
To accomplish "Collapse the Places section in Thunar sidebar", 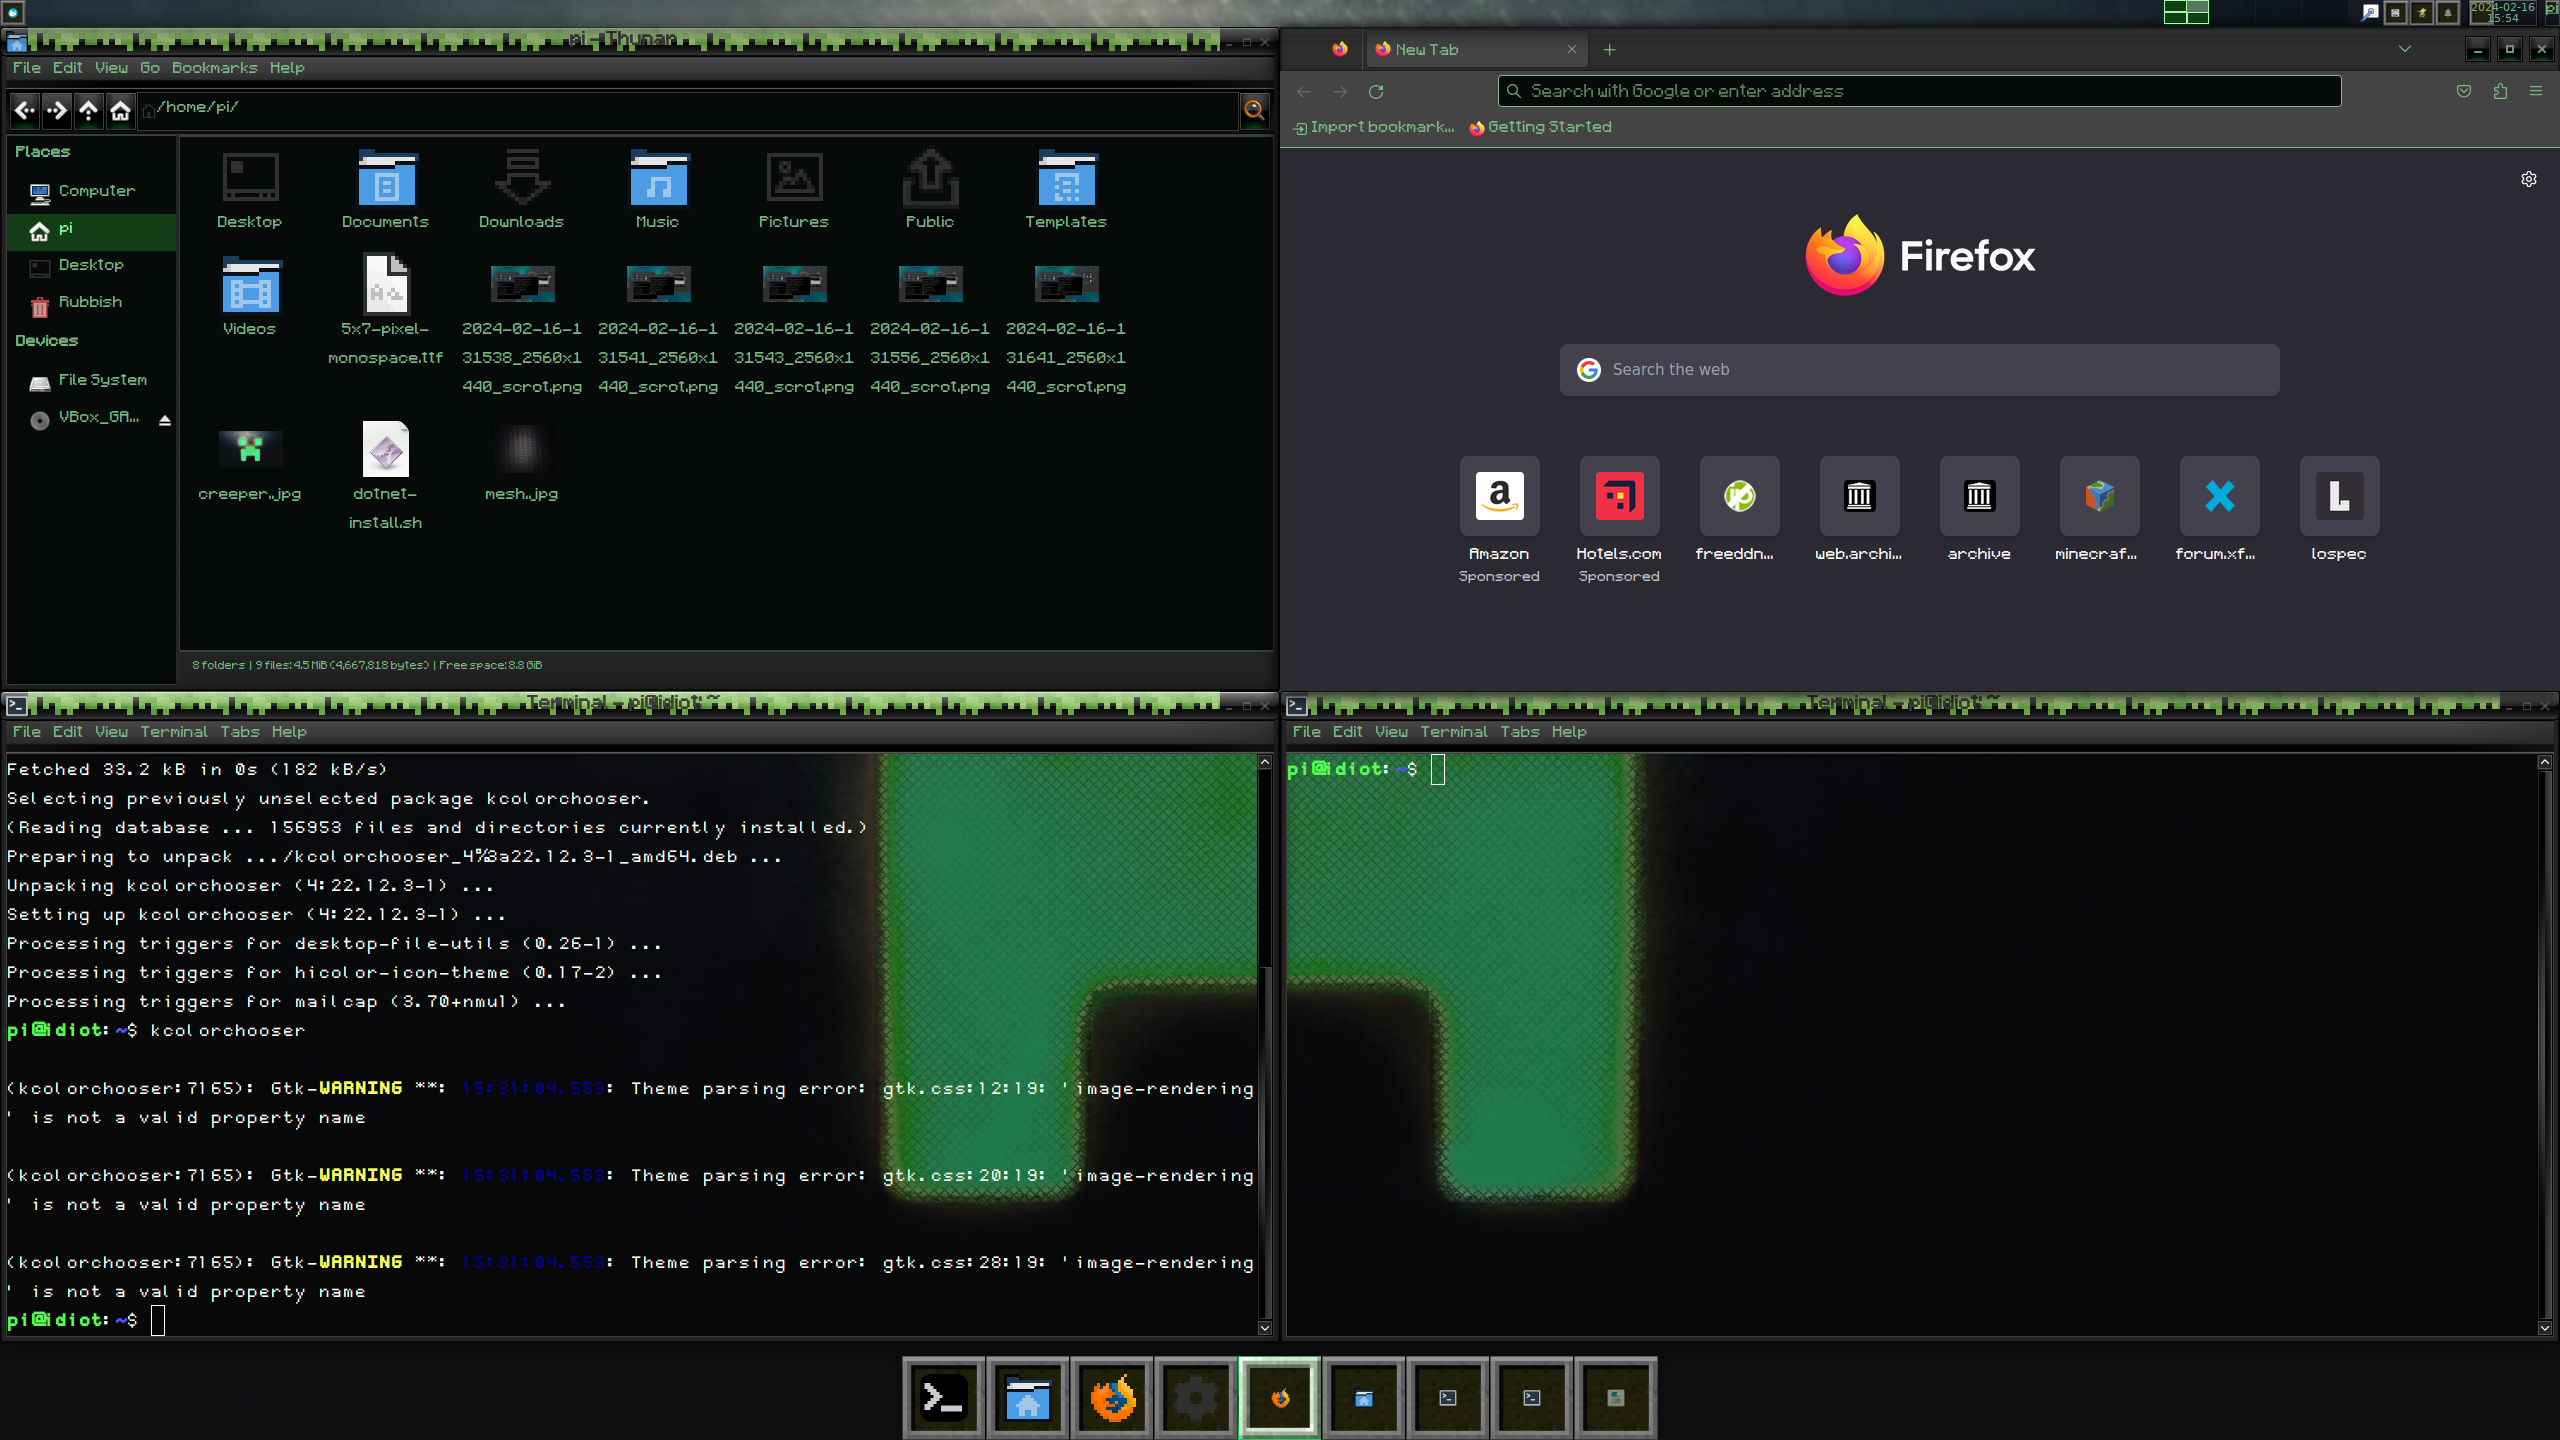I will 43,151.
